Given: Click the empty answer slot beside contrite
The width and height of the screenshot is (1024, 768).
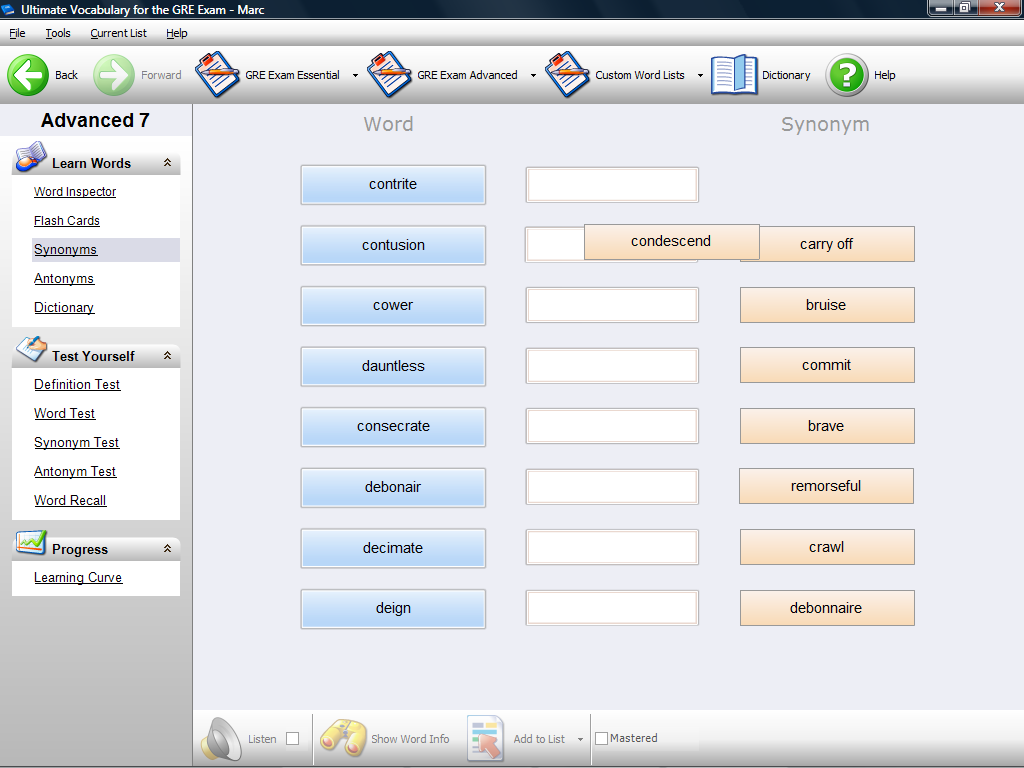Looking at the screenshot, I should pos(612,185).
